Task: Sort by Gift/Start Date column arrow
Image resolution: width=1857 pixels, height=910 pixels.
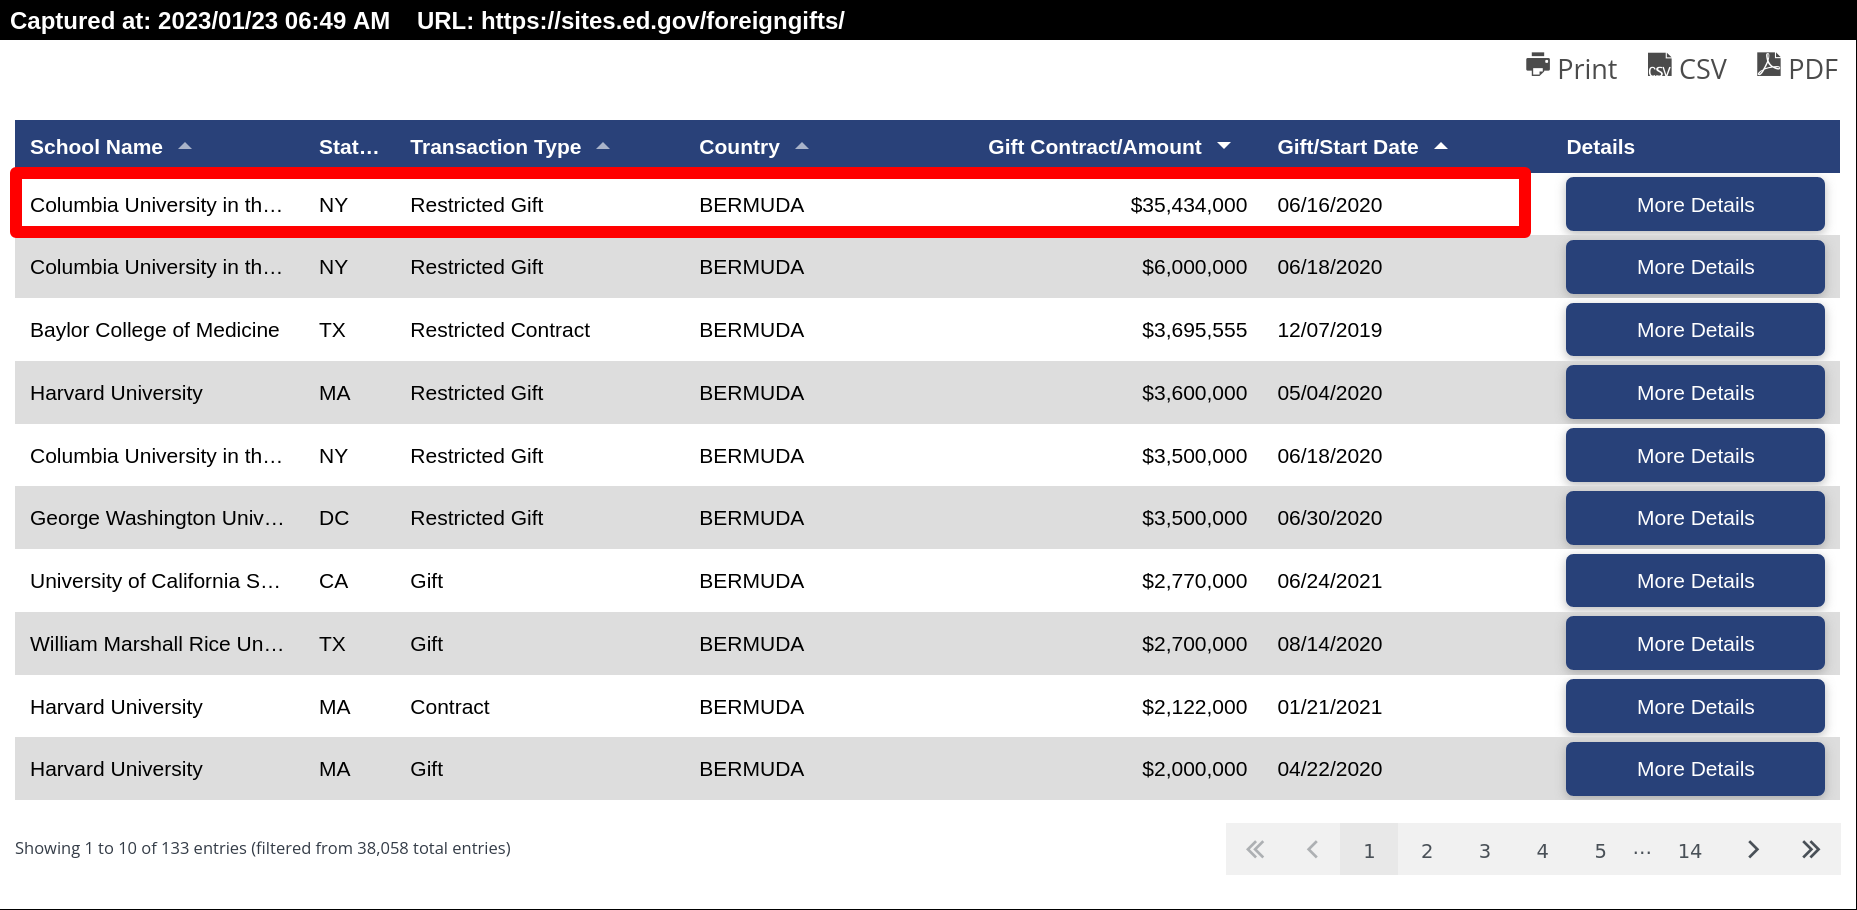Action: pos(1441,147)
